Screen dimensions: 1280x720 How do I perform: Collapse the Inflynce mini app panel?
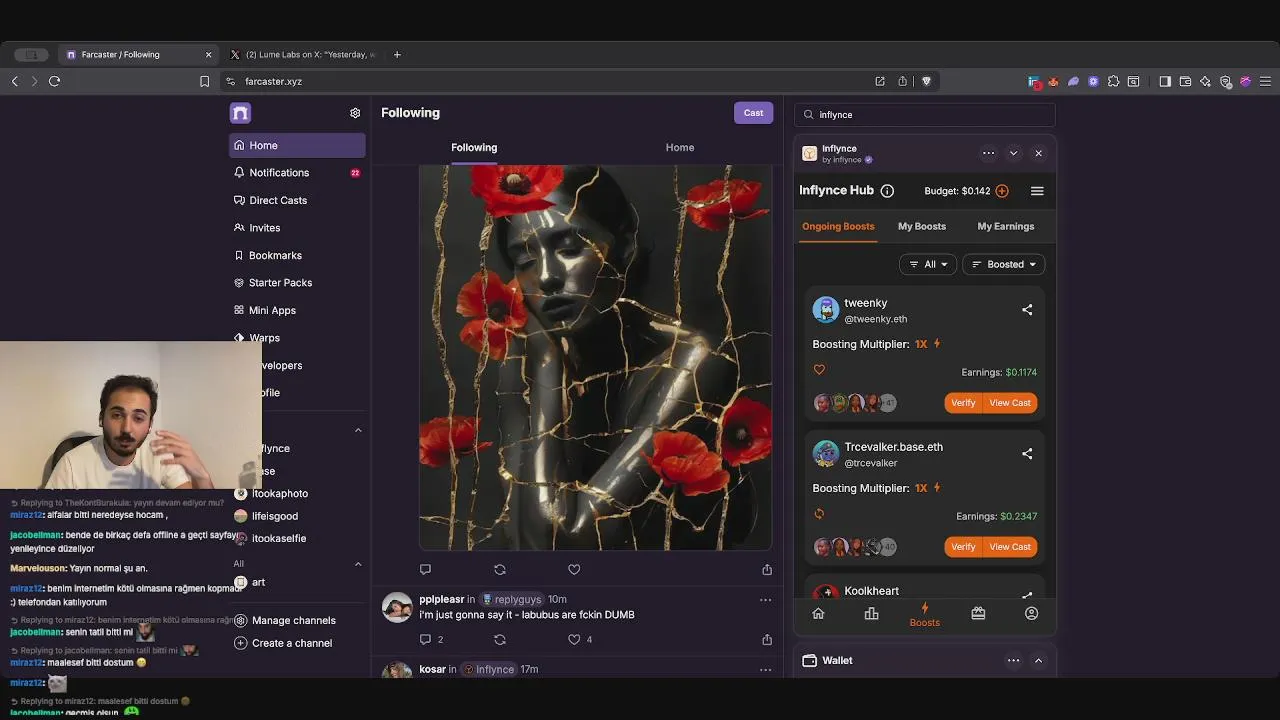[x=1013, y=153]
